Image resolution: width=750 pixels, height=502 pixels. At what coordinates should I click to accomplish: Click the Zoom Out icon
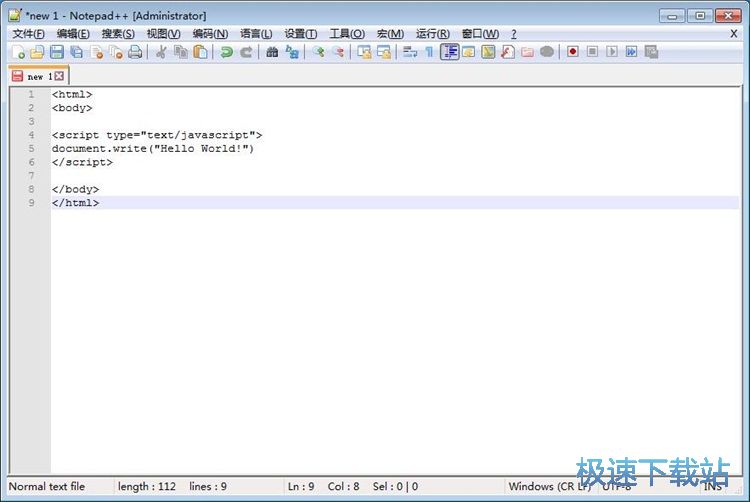pos(338,52)
